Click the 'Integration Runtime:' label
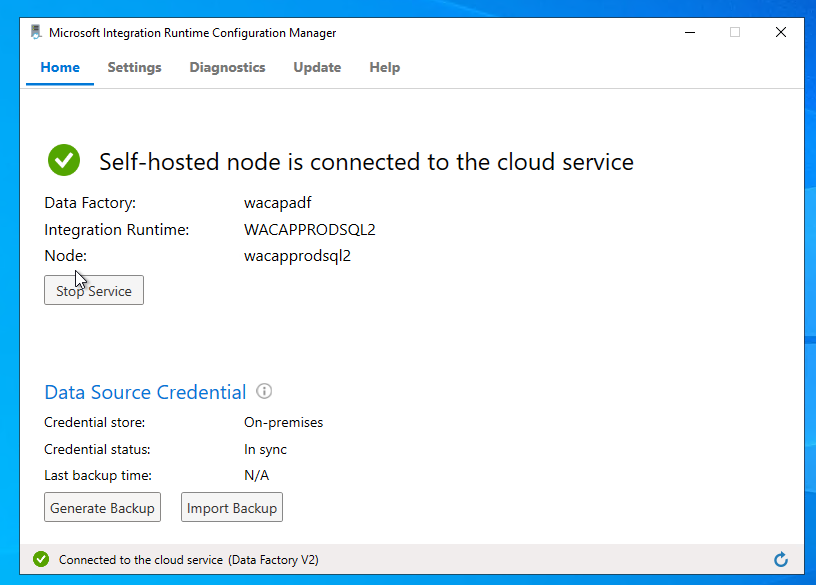This screenshot has width=816, height=585. (117, 230)
